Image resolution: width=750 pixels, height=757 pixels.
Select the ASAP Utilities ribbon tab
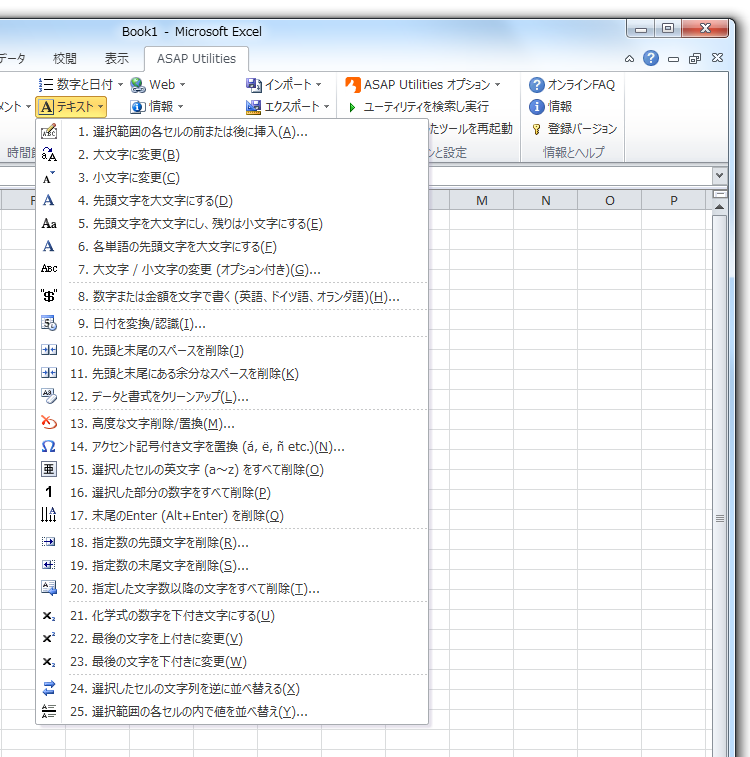(x=196, y=58)
